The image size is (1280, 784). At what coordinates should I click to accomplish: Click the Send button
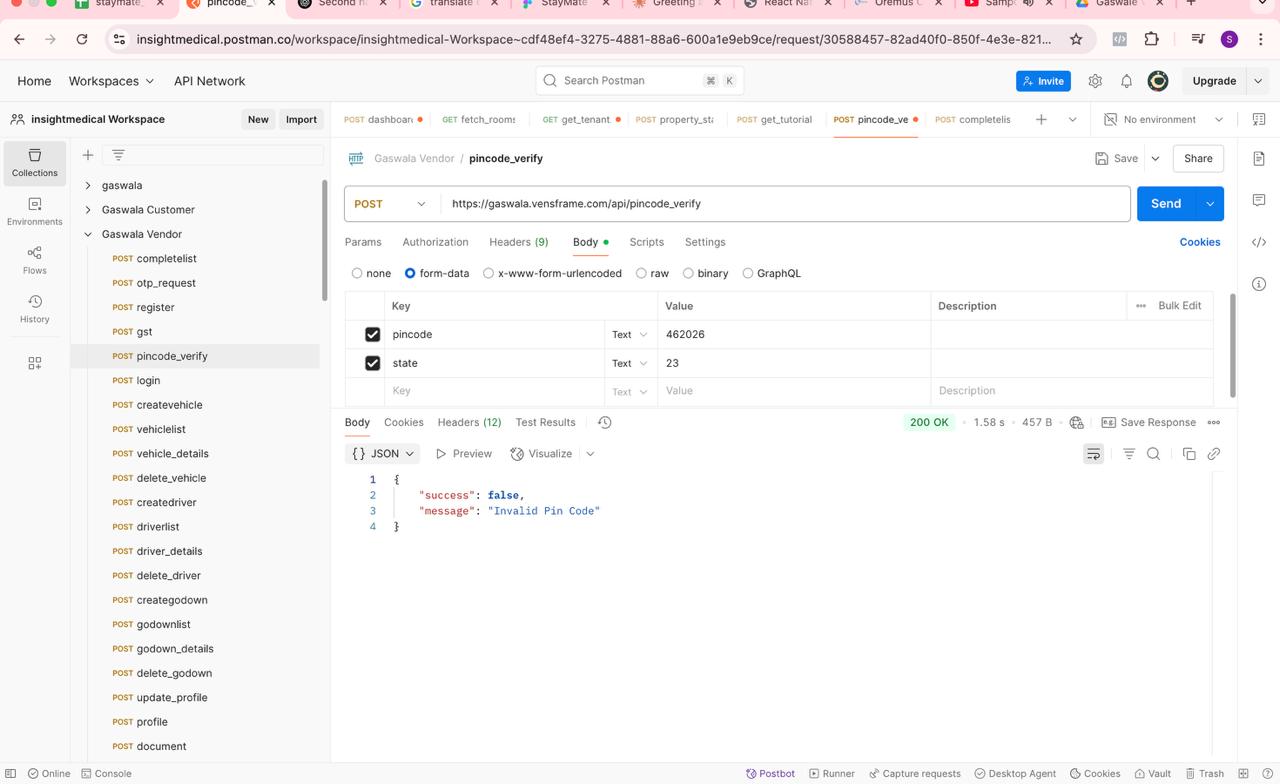click(1165, 204)
